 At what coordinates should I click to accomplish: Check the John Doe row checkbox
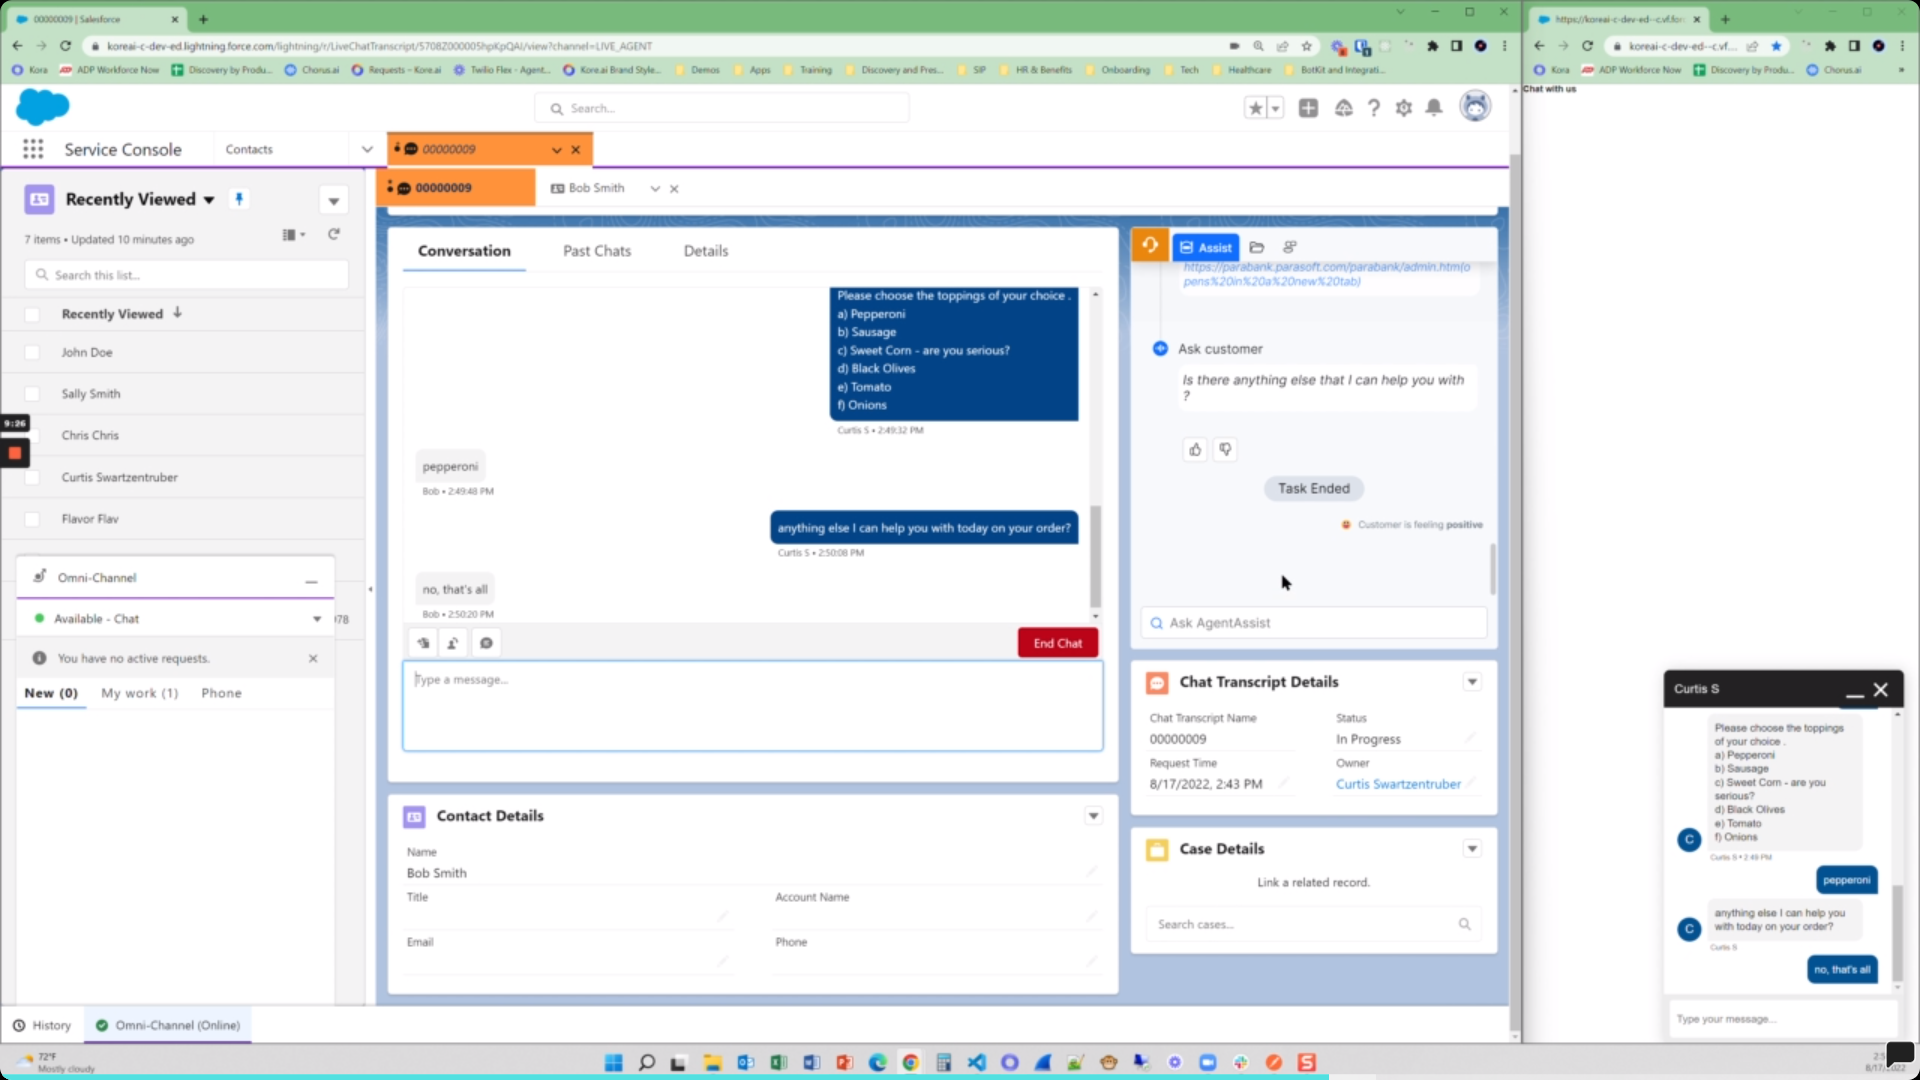pyautogui.click(x=32, y=353)
